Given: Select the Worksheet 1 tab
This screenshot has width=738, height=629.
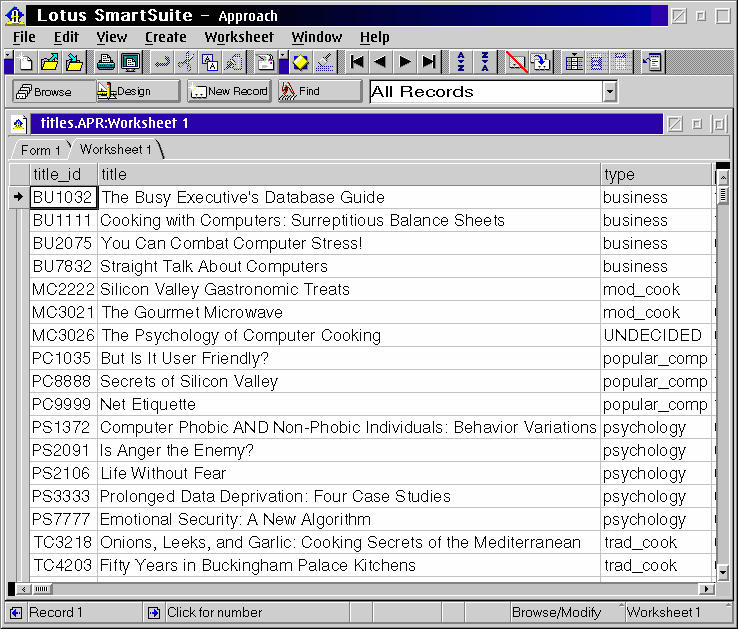Looking at the screenshot, I should [115, 149].
